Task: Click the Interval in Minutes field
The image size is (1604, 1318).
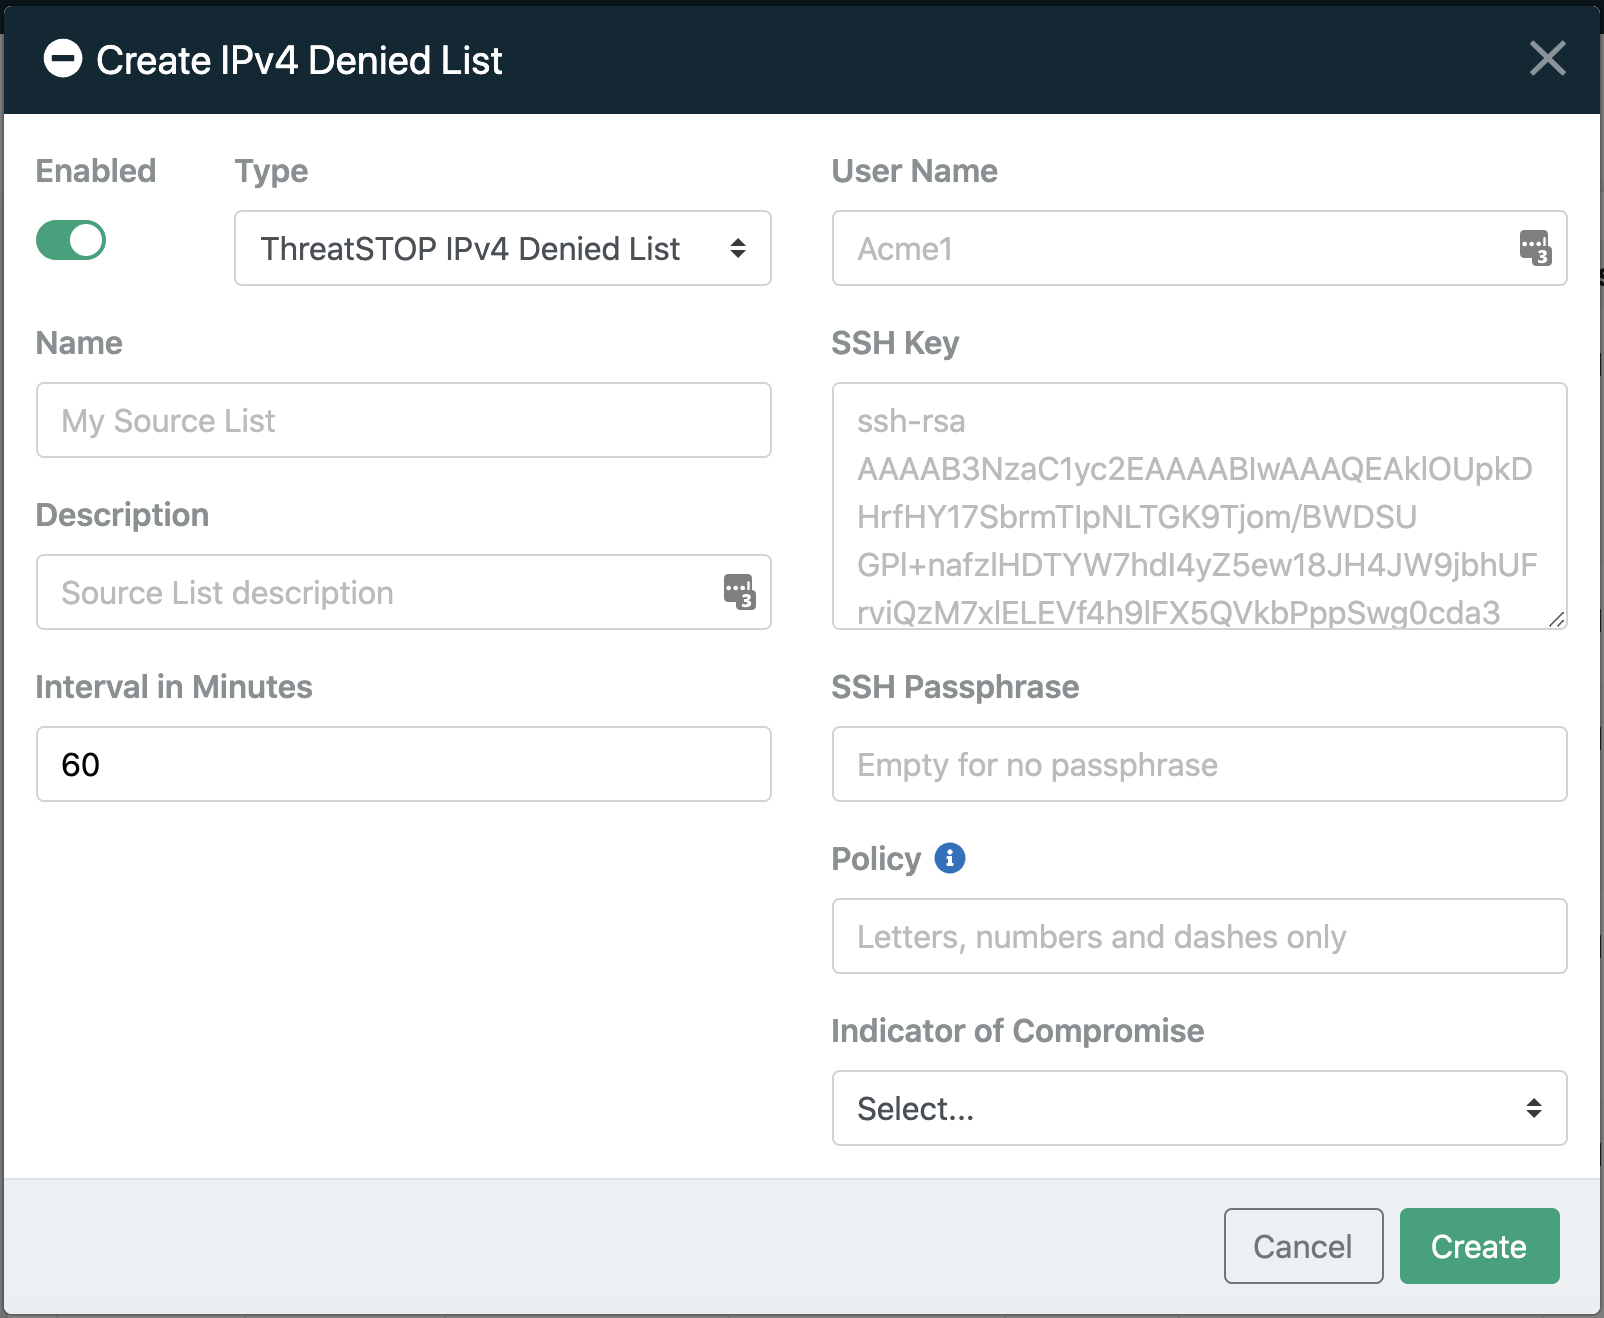Action: point(404,764)
